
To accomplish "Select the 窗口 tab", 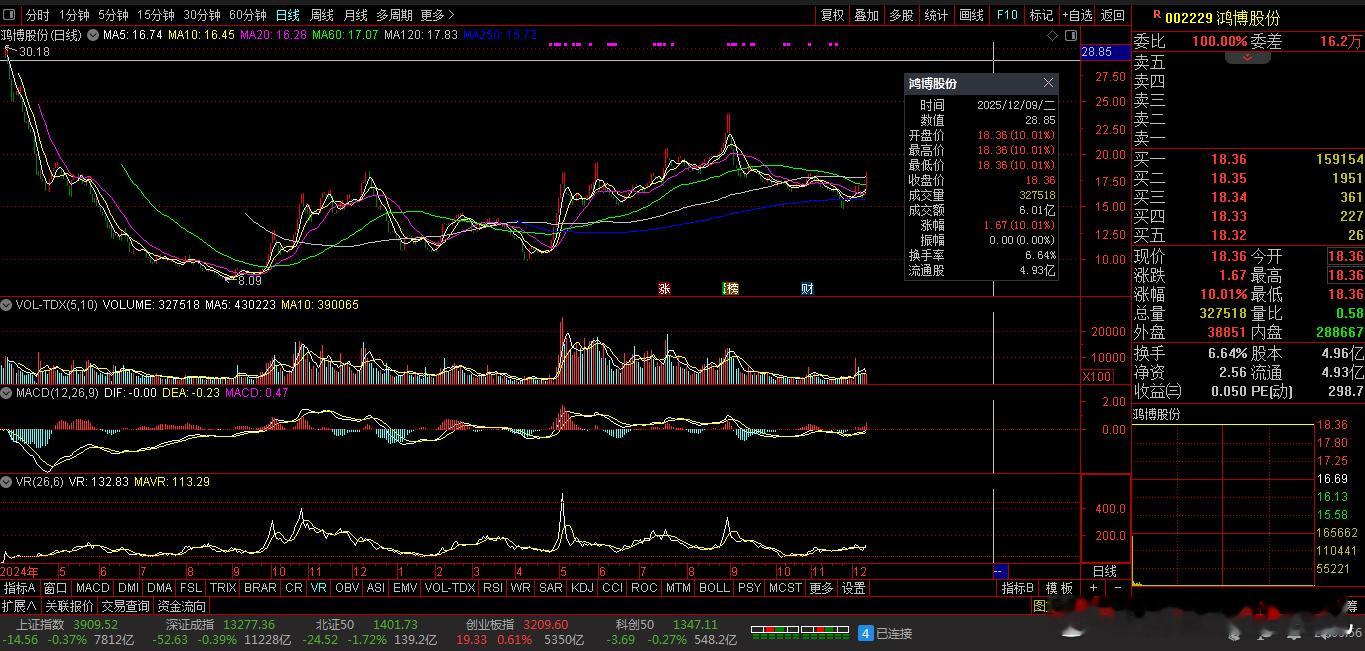I will pyautogui.click(x=56, y=588).
